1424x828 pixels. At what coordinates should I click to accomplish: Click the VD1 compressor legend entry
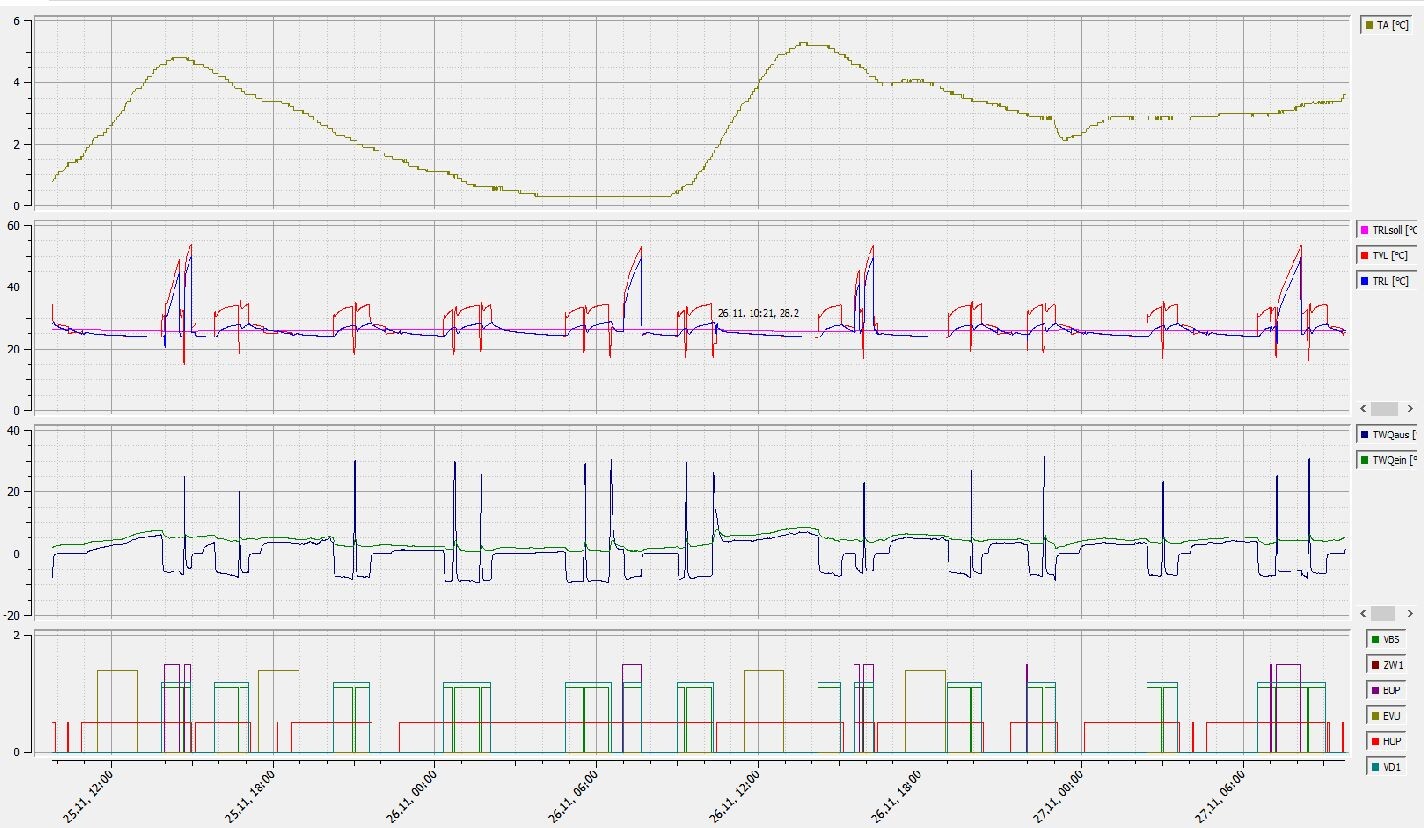point(1386,767)
